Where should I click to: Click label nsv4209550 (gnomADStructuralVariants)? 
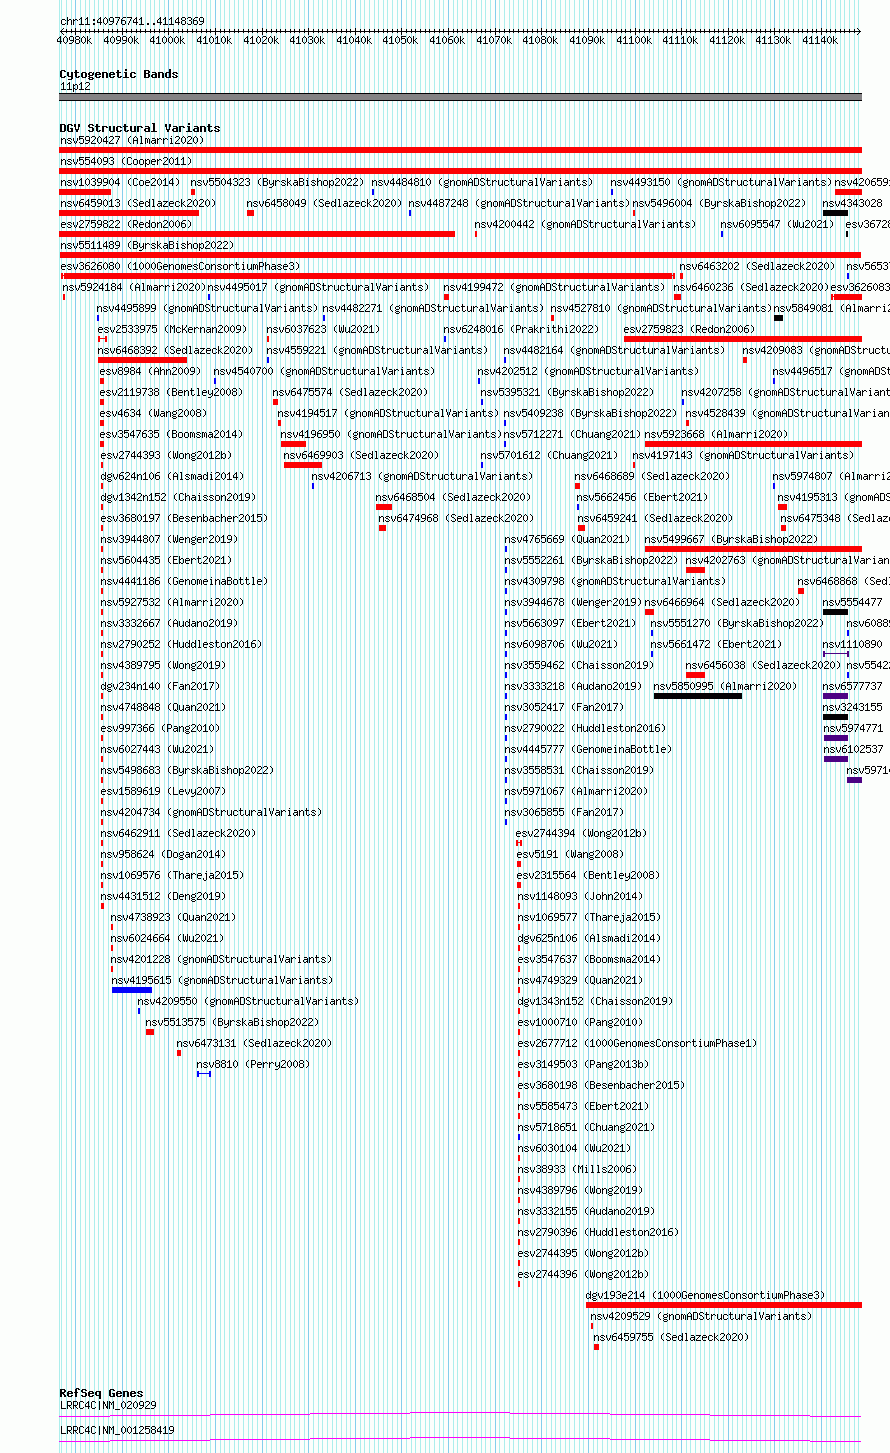tap(248, 1001)
